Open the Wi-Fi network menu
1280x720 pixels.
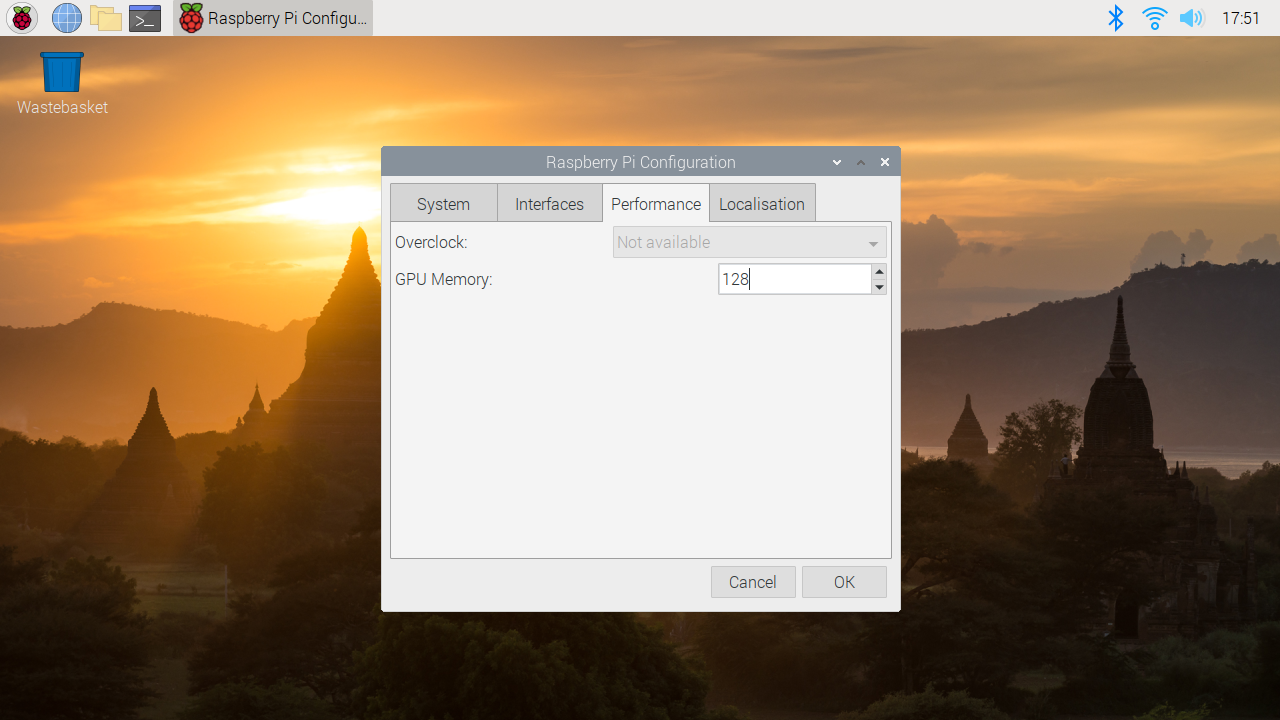coord(1155,18)
